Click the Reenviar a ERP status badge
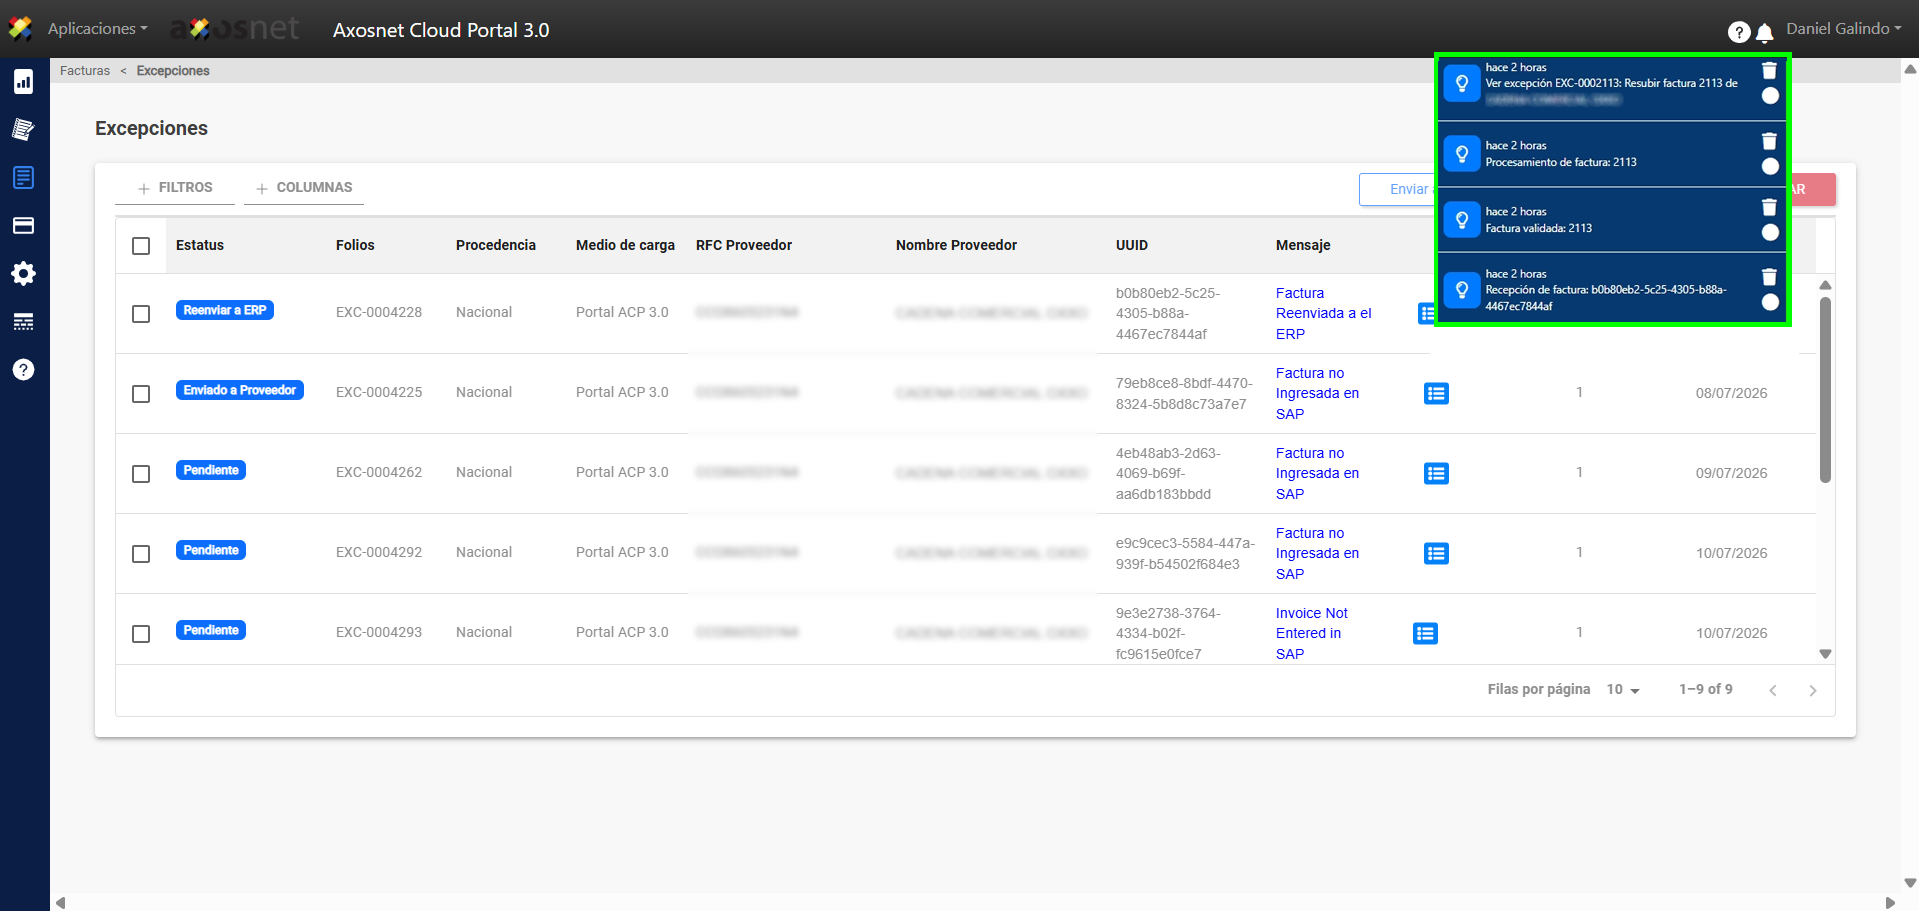1919x911 pixels. pyautogui.click(x=225, y=310)
